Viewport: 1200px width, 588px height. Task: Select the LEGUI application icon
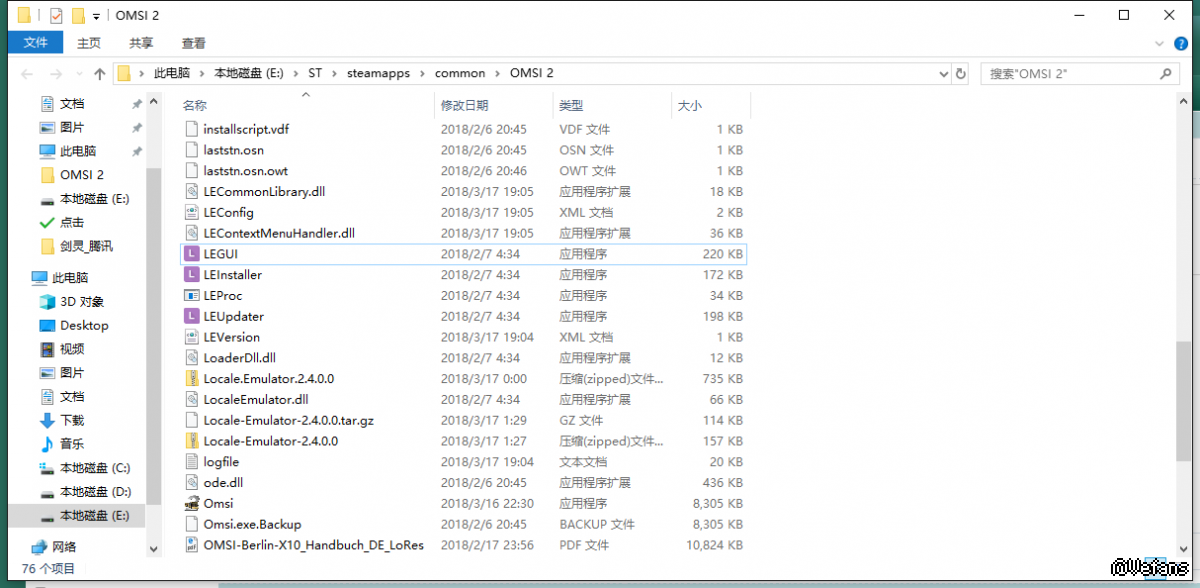pos(194,254)
